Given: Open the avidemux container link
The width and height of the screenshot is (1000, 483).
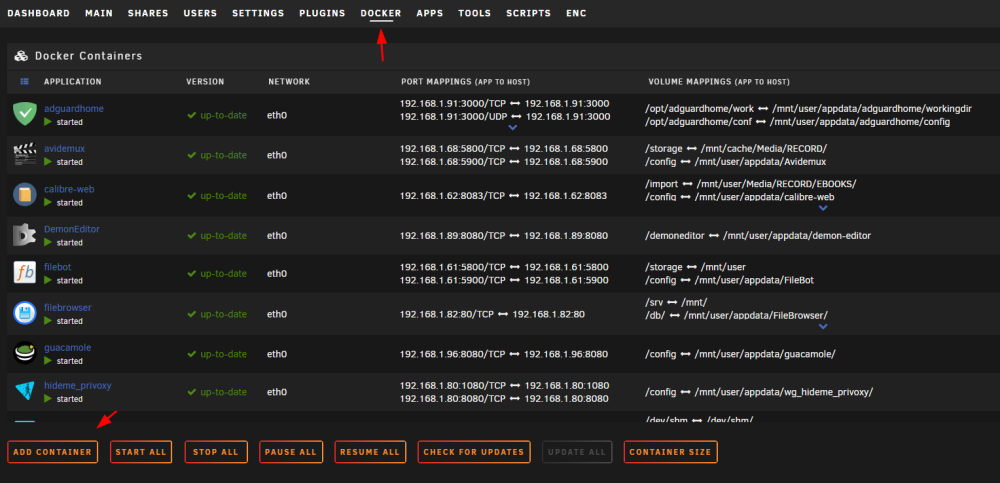Looking at the screenshot, I should pyautogui.click(x=64, y=149).
